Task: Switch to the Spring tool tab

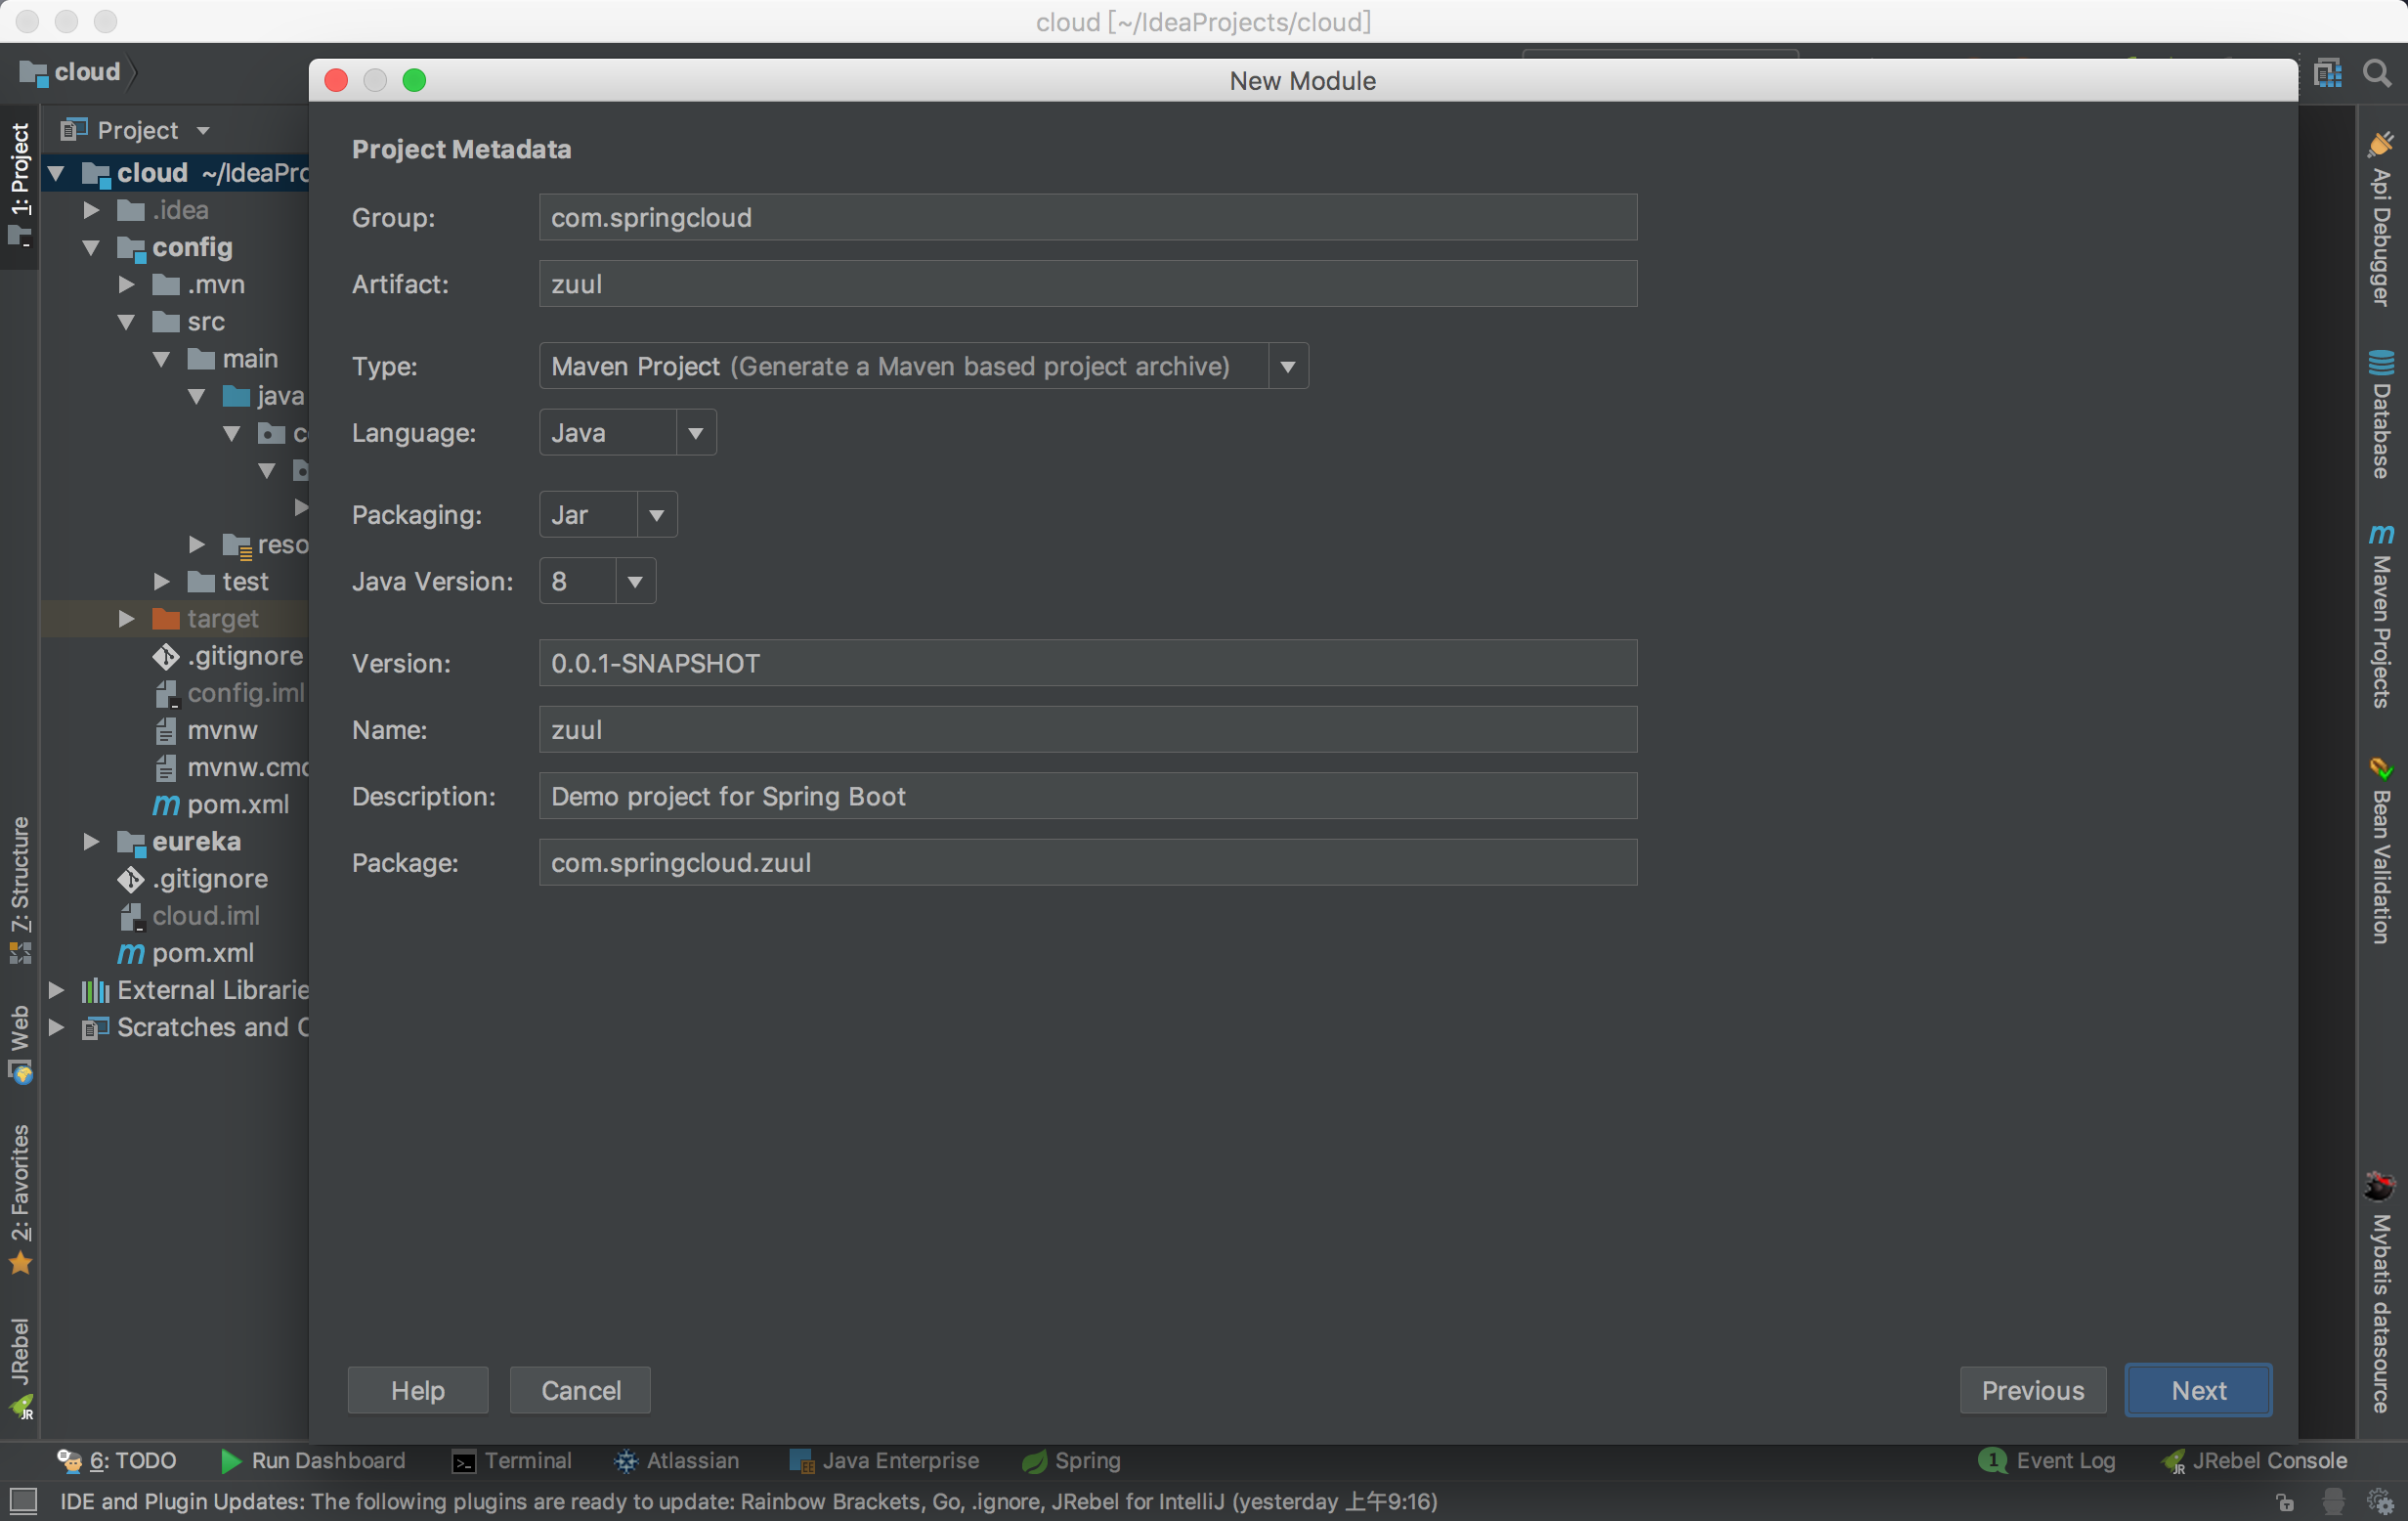Action: click(1071, 1460)
